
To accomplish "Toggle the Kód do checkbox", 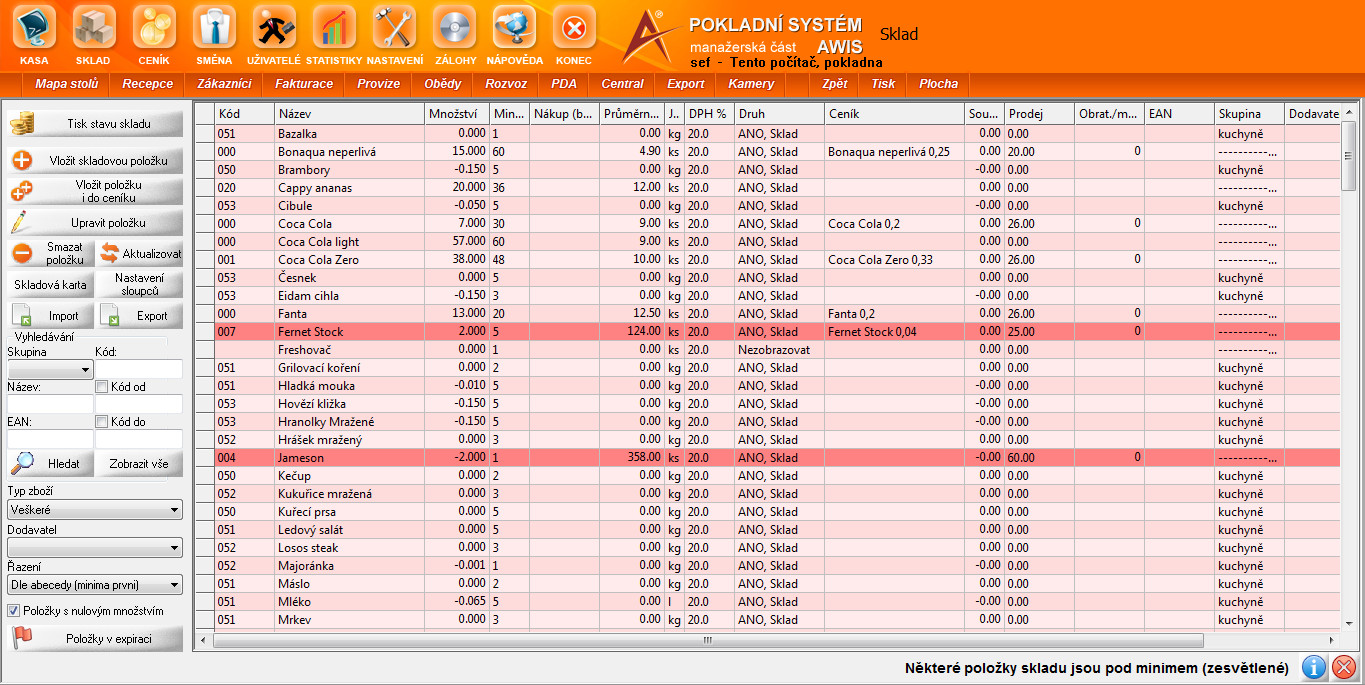I will coord(101,422).
